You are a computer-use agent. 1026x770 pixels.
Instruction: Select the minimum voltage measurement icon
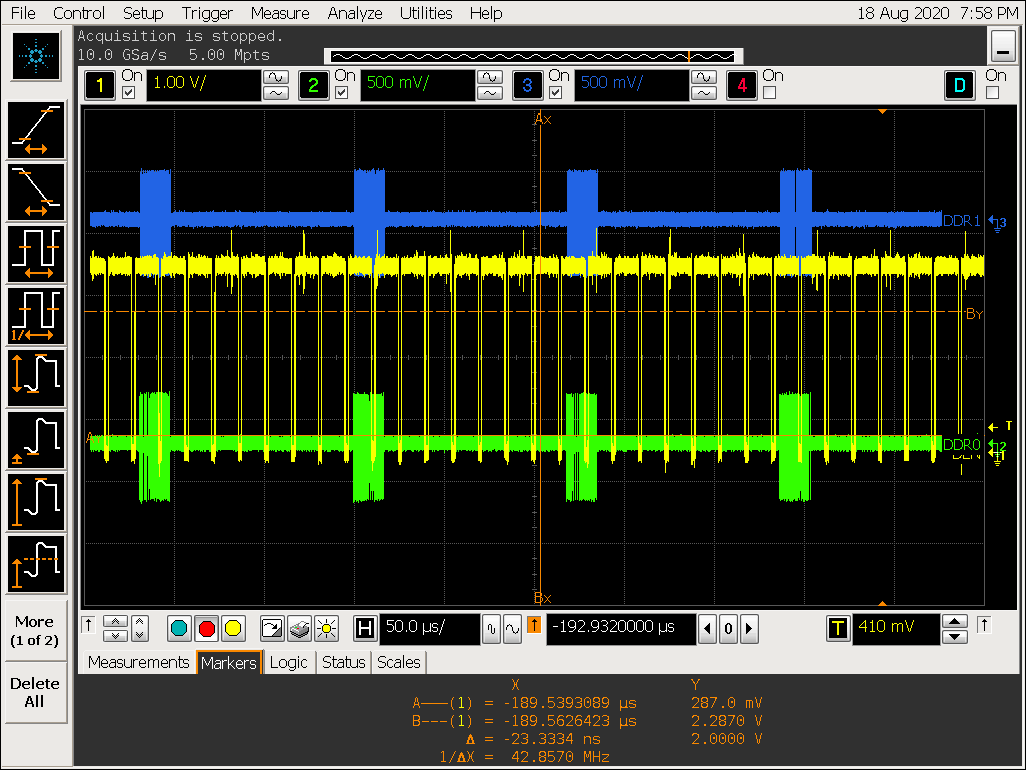coord(36,440)
